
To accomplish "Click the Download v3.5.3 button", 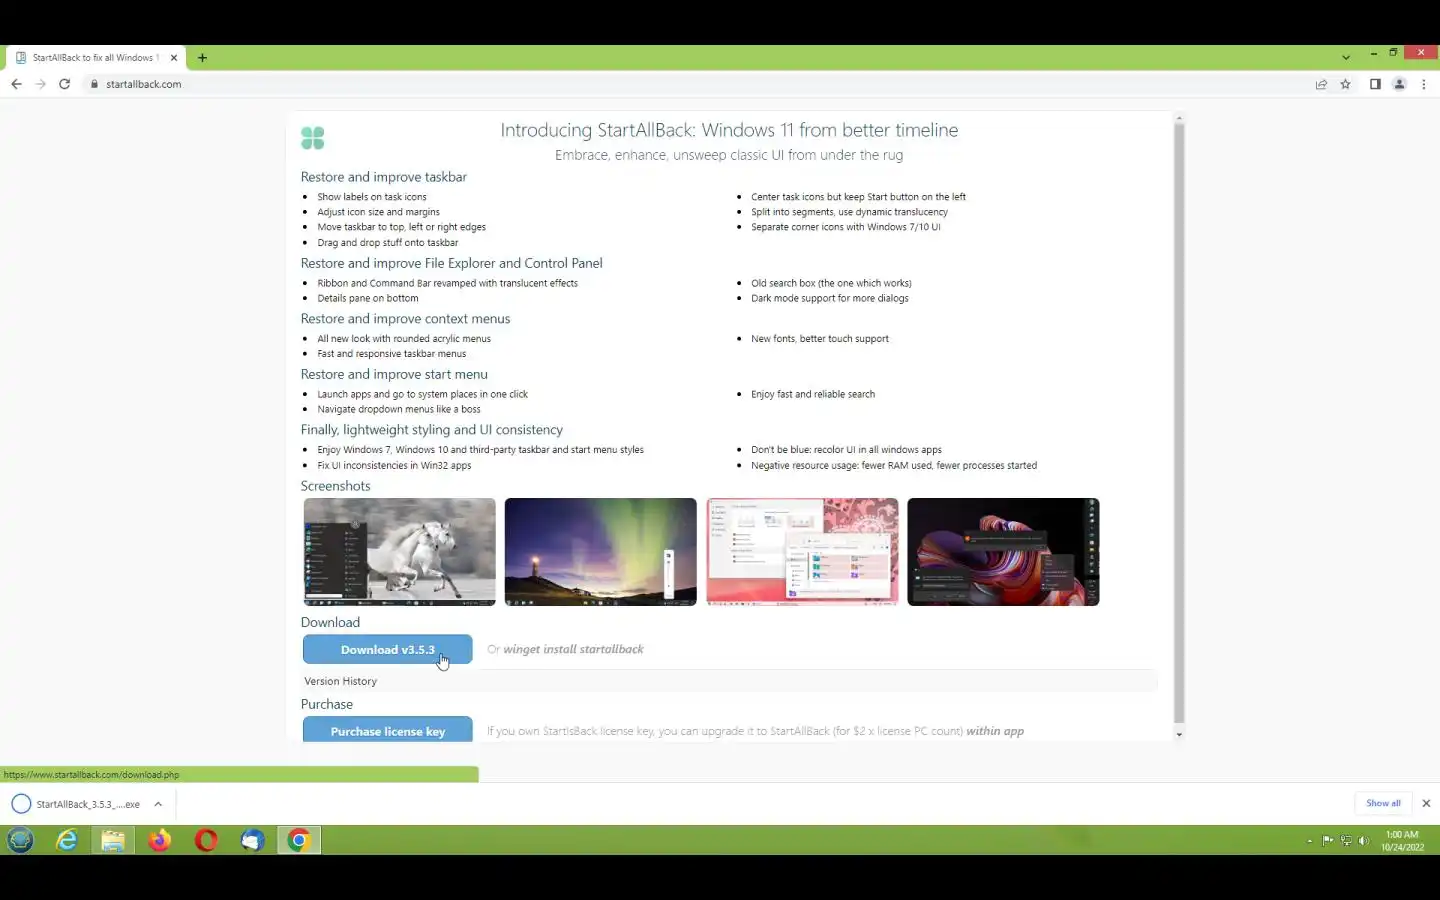I will click(x=388, y=649).
